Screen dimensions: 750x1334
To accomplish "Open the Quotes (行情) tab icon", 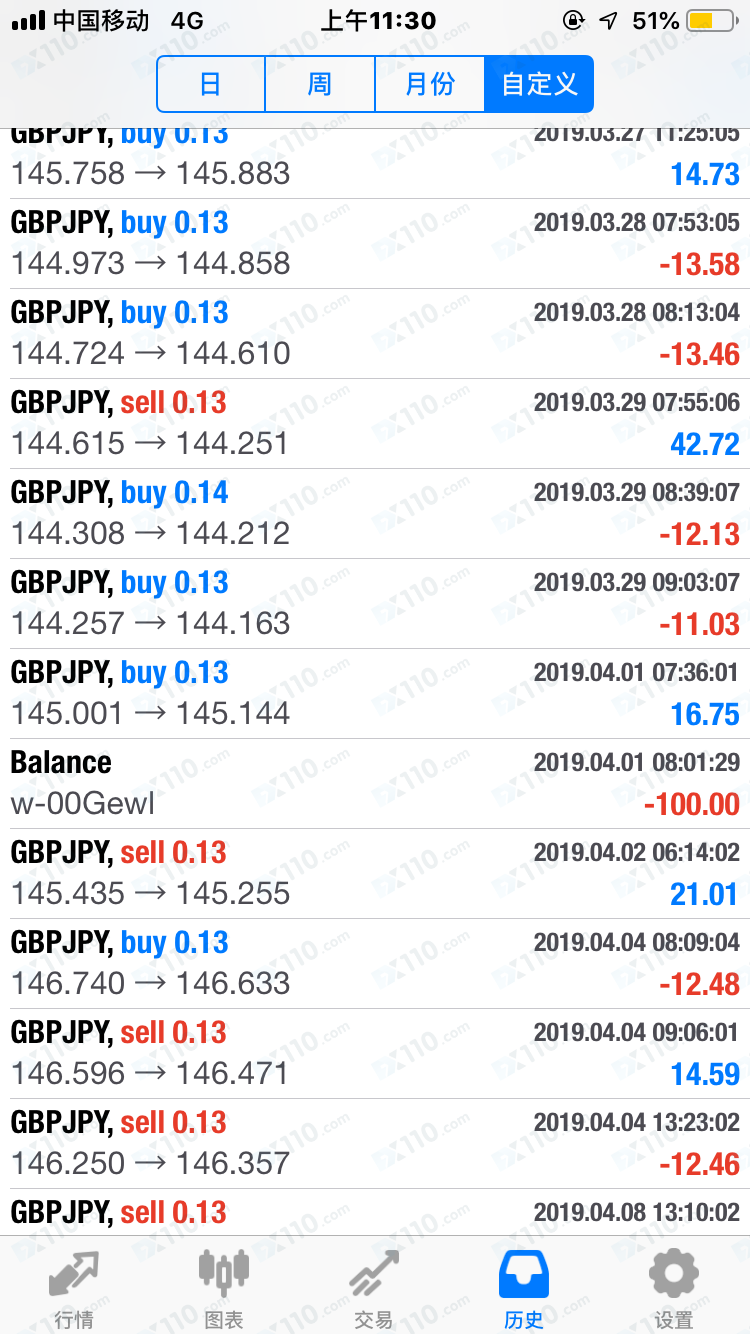I will pos(74,1274).
